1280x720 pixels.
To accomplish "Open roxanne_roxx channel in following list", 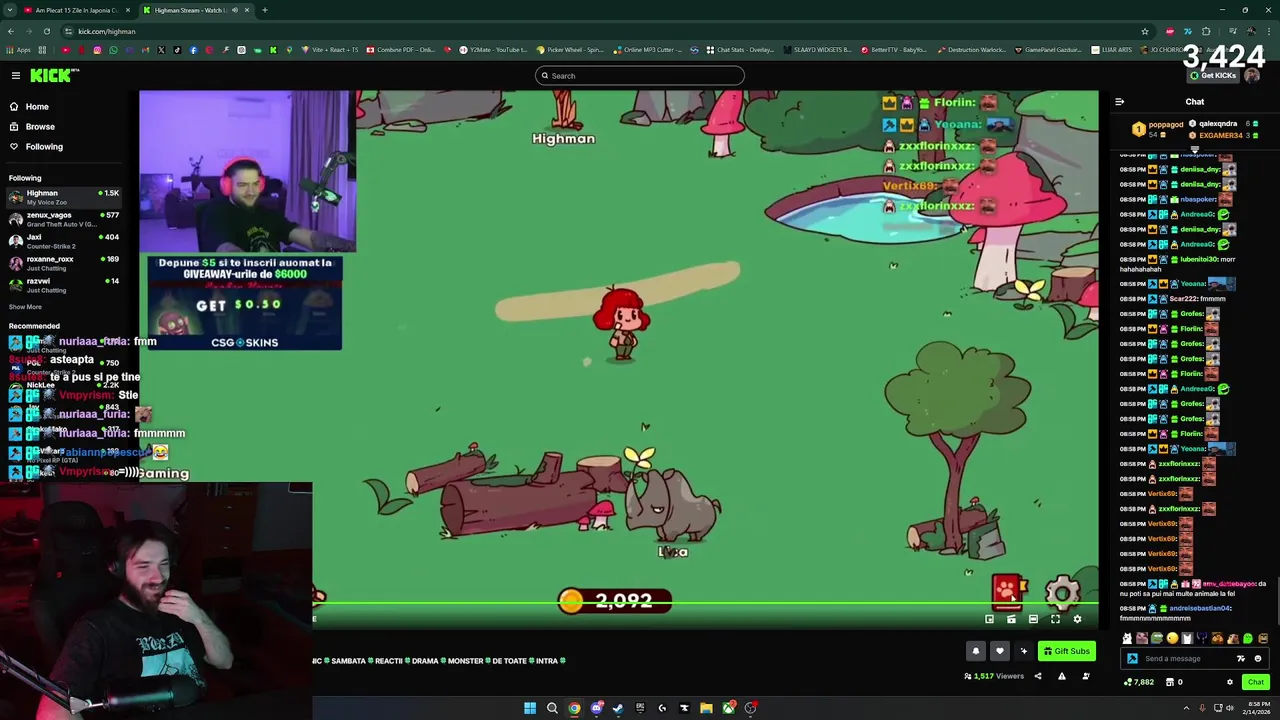I will (x=62, y=263).
